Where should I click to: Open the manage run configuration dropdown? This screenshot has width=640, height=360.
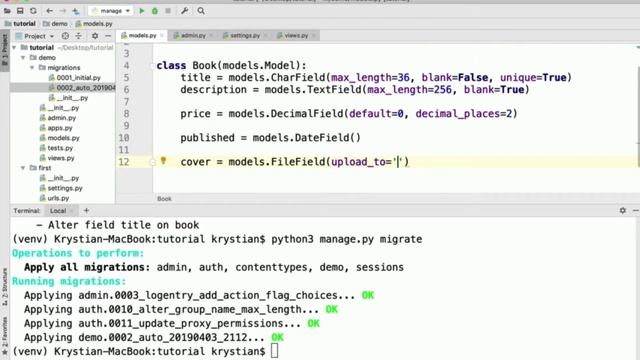pos(111,11)
